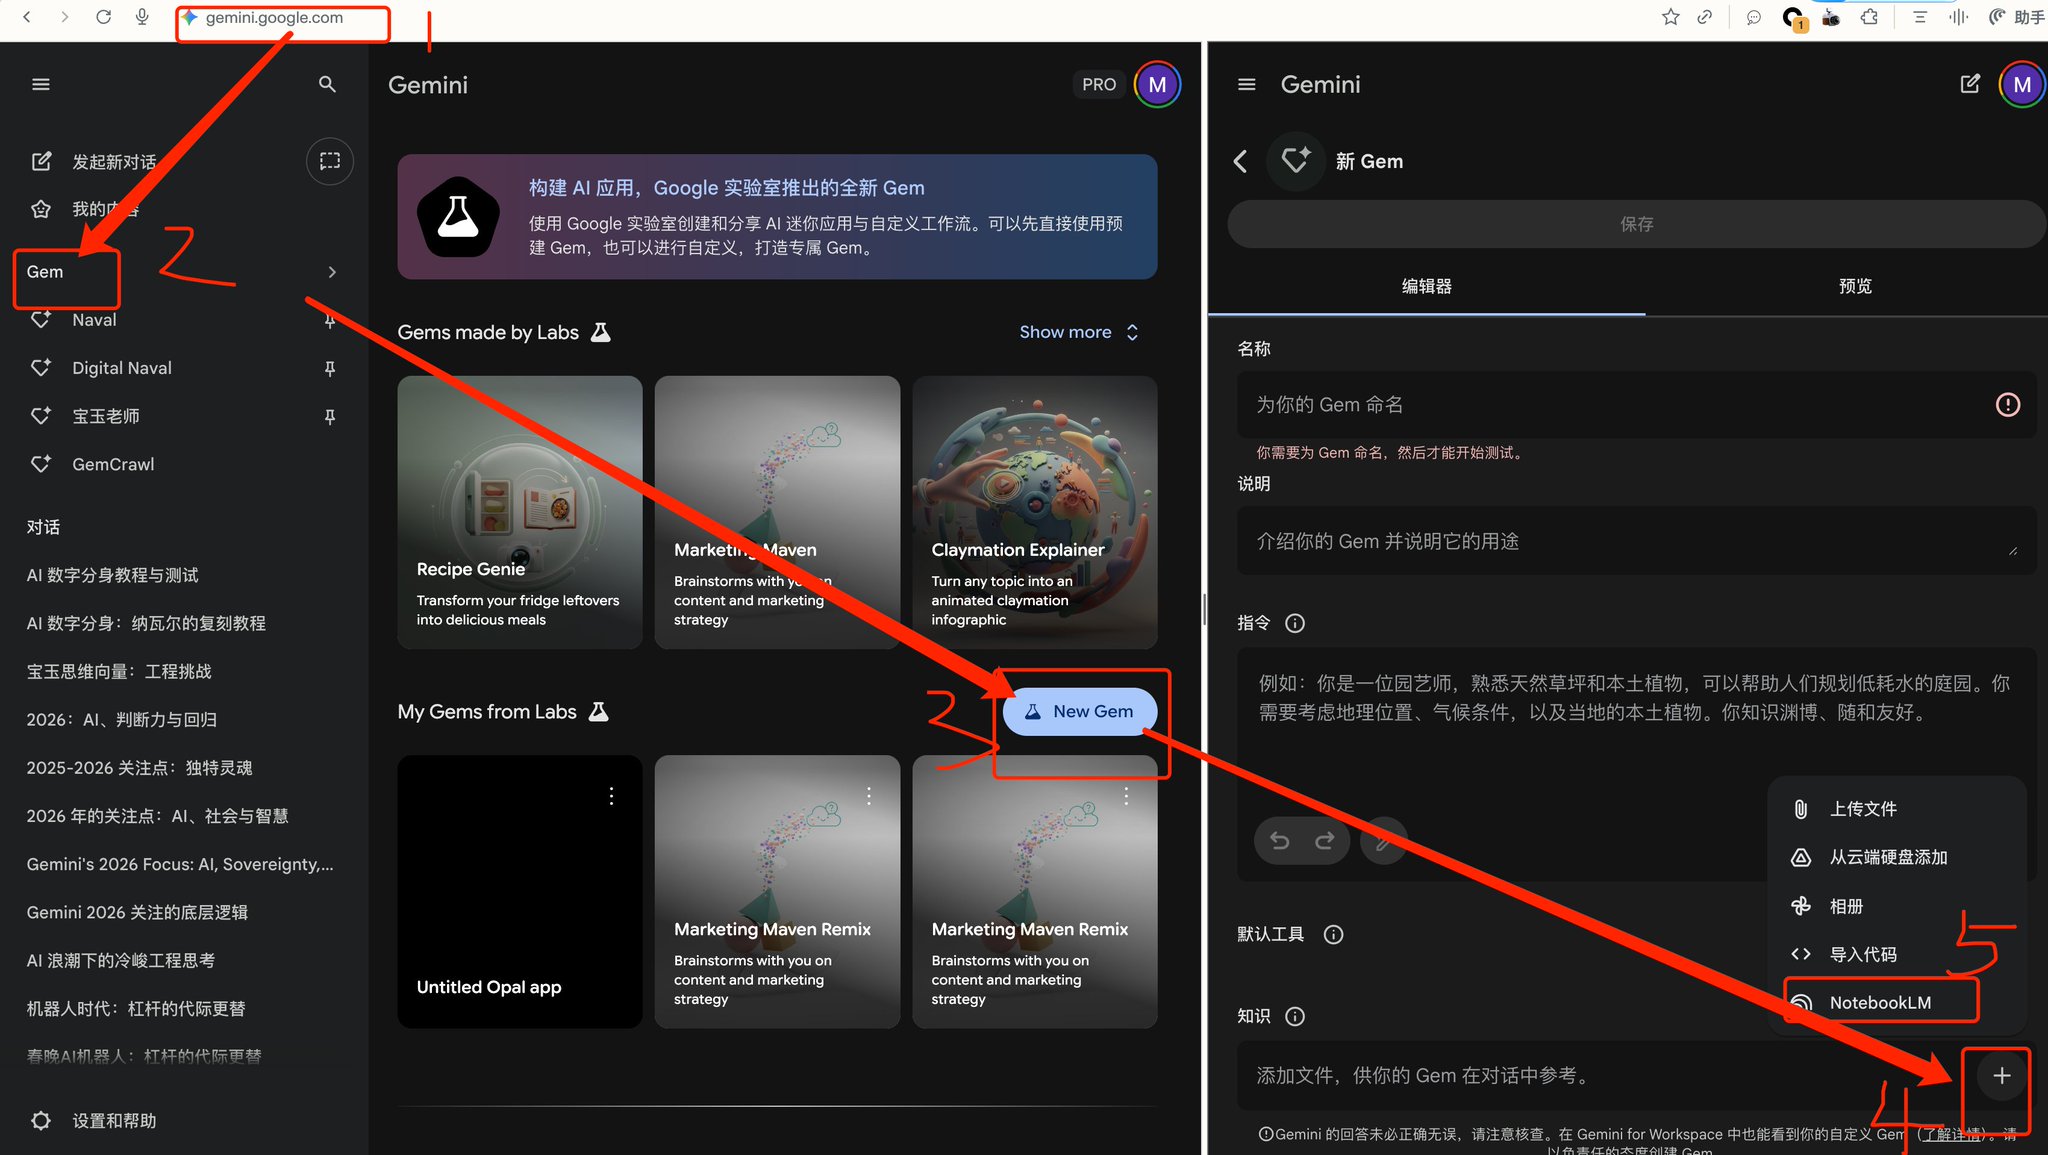2048x1155 pixels.
Task: Toggle the pin on the Naval gem
Action: [x=330, y=321]
